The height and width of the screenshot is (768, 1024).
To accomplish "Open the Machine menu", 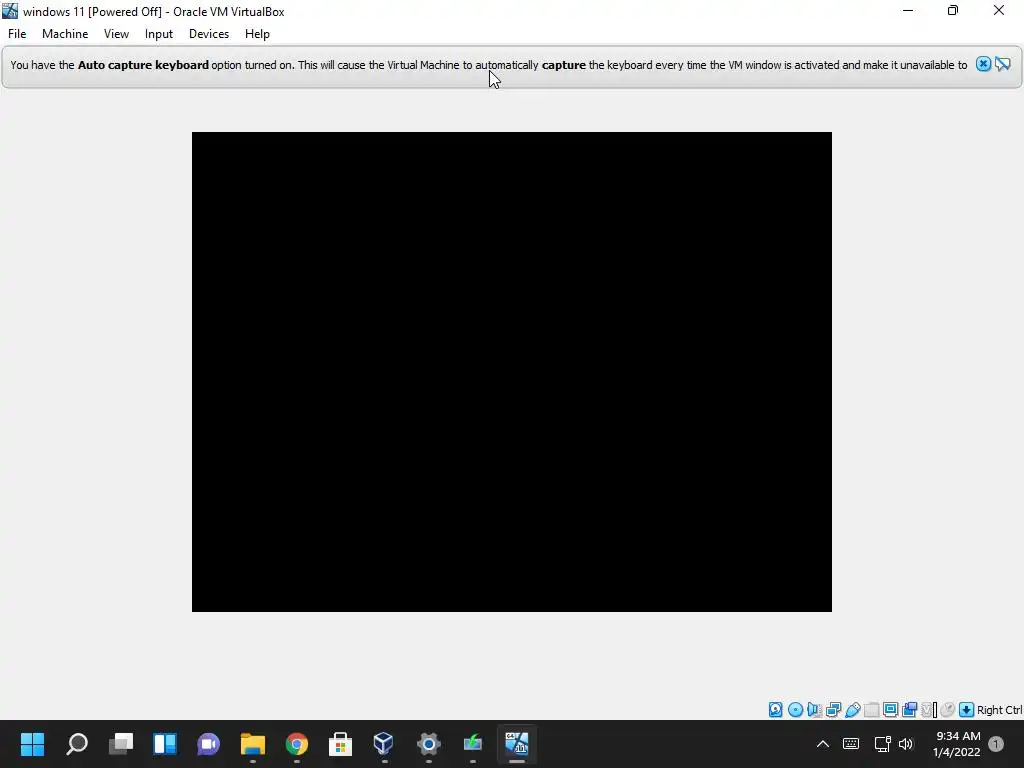I will click(65, 34).
